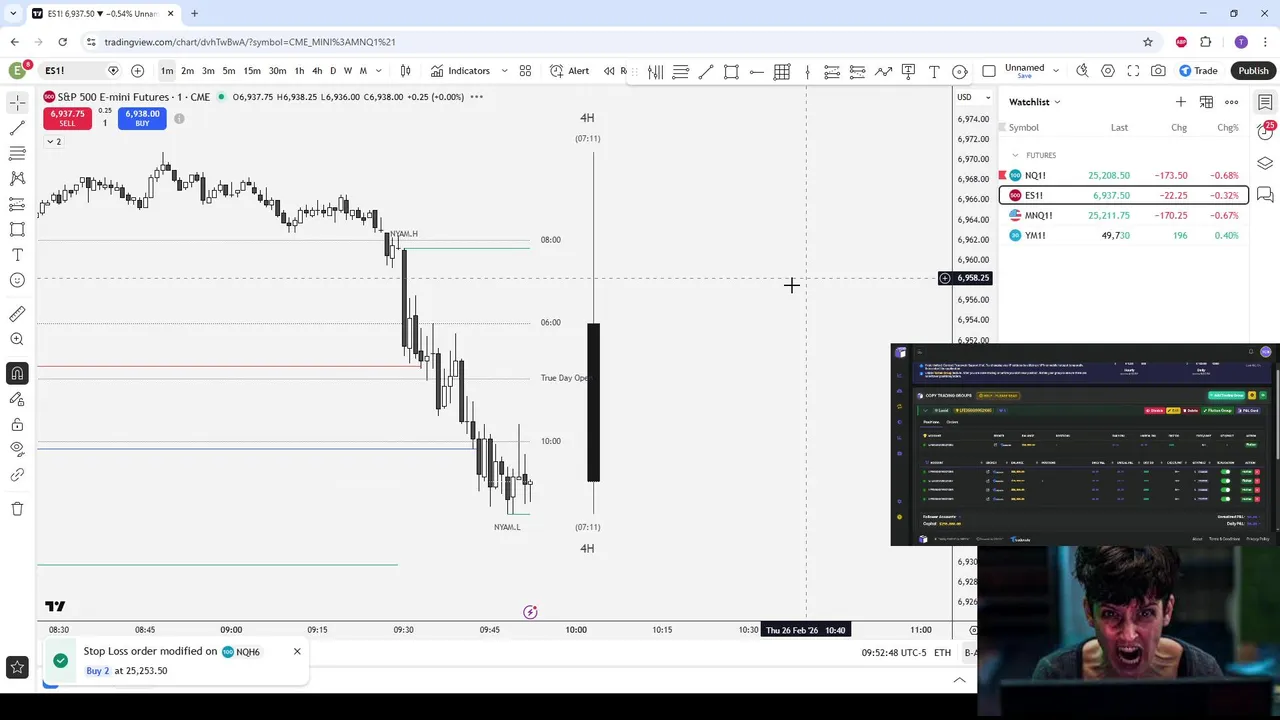Close the Stop Loss notification
This screenshot has height=720, width=1280.
(x=297, y=652)
